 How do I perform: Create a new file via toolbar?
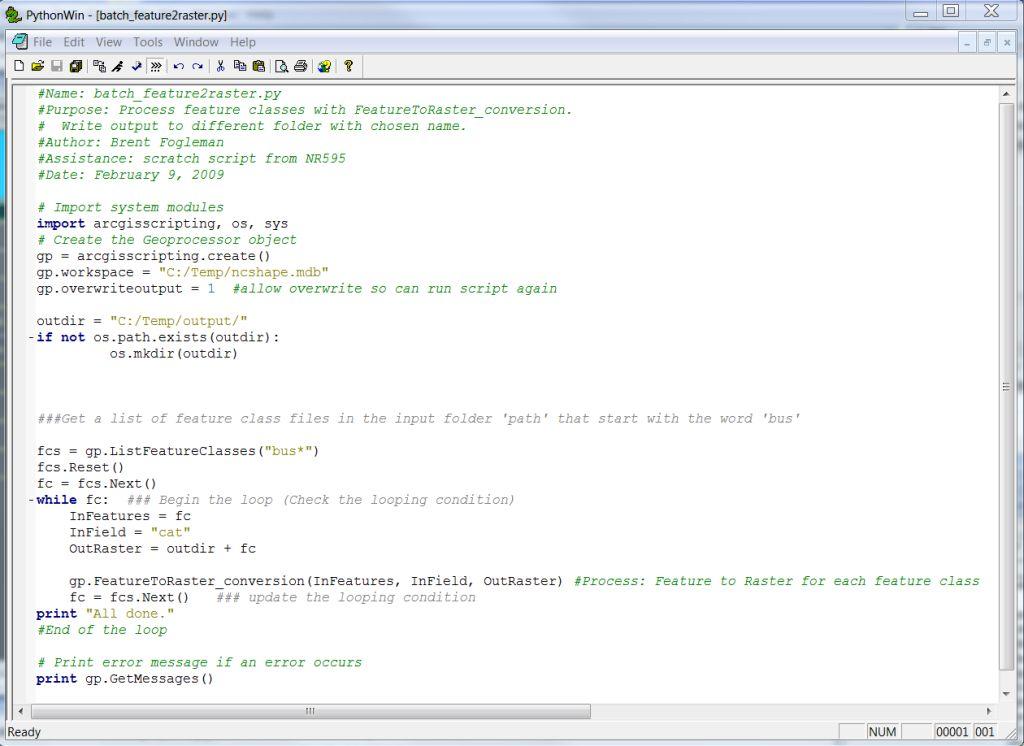coord(19,66)
